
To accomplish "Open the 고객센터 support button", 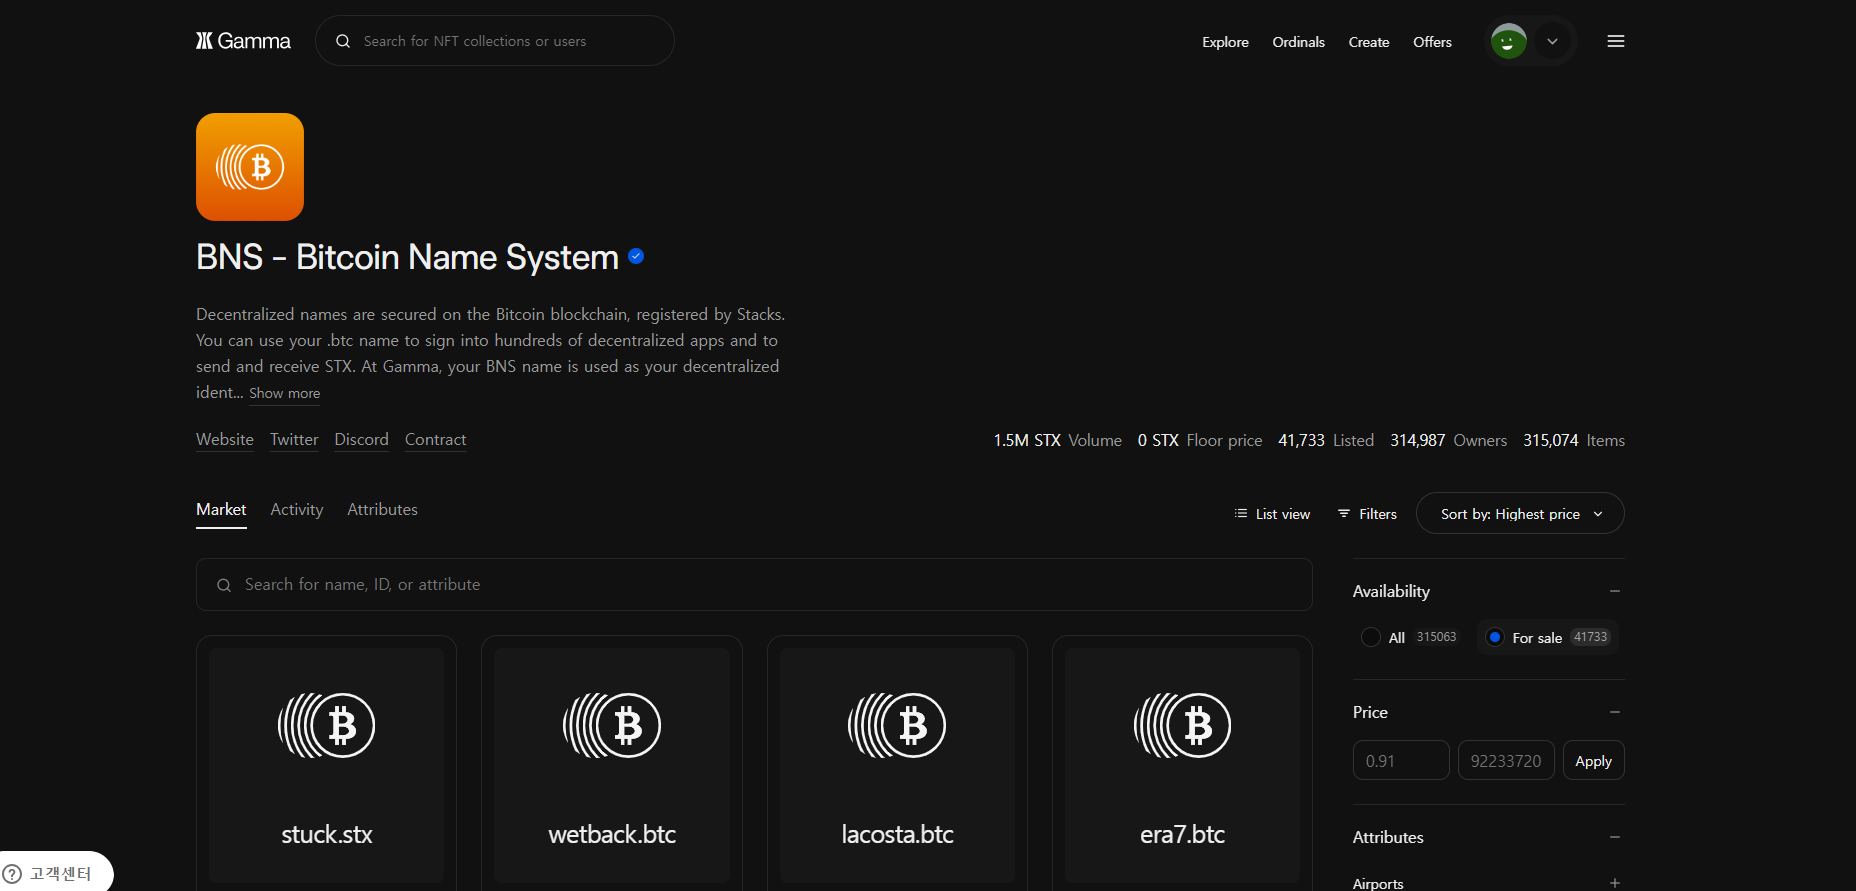I will [56, 873].
